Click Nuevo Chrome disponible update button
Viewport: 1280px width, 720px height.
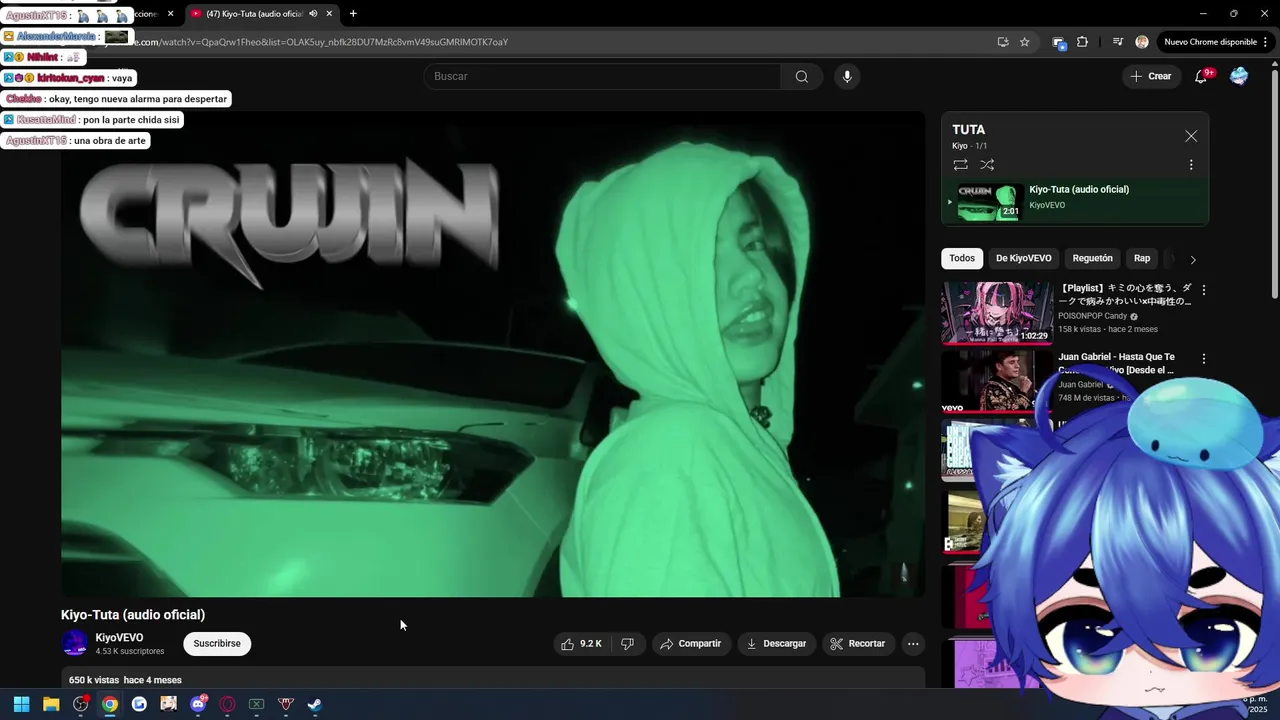pyautogui.click(x=1211, y=42)
